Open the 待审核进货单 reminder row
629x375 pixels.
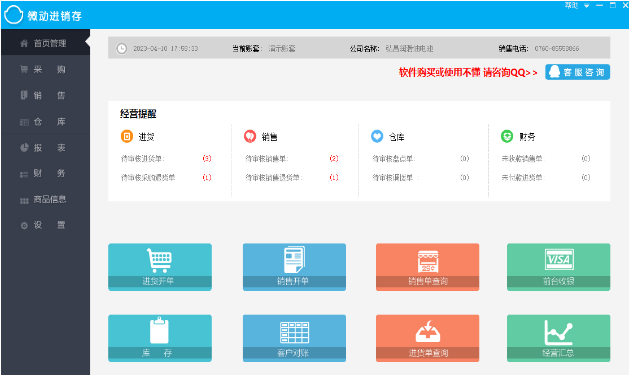click(166, 159)
